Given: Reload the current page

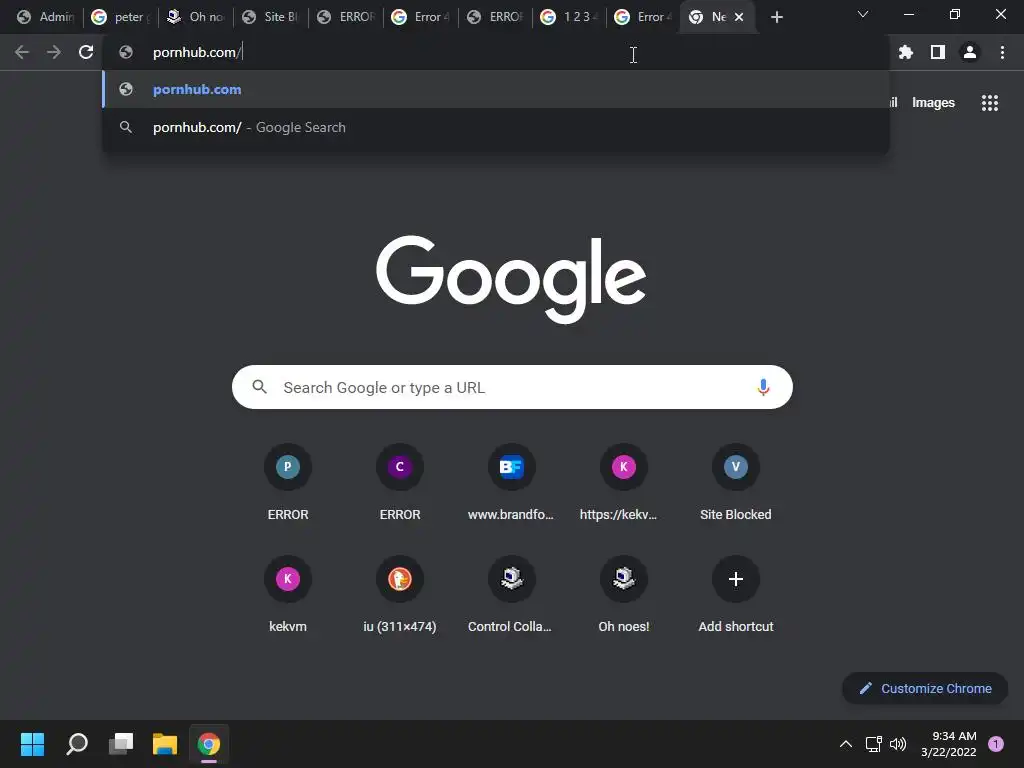Looking at the screenshot, I should [86, 52].
